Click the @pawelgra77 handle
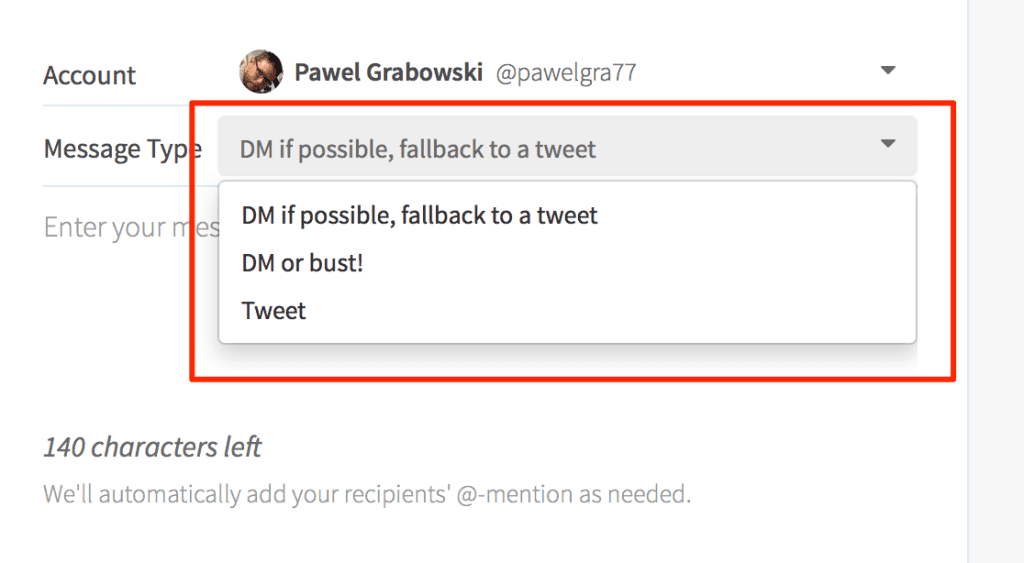The image size is (1024, 563). [x=566, y=72]
